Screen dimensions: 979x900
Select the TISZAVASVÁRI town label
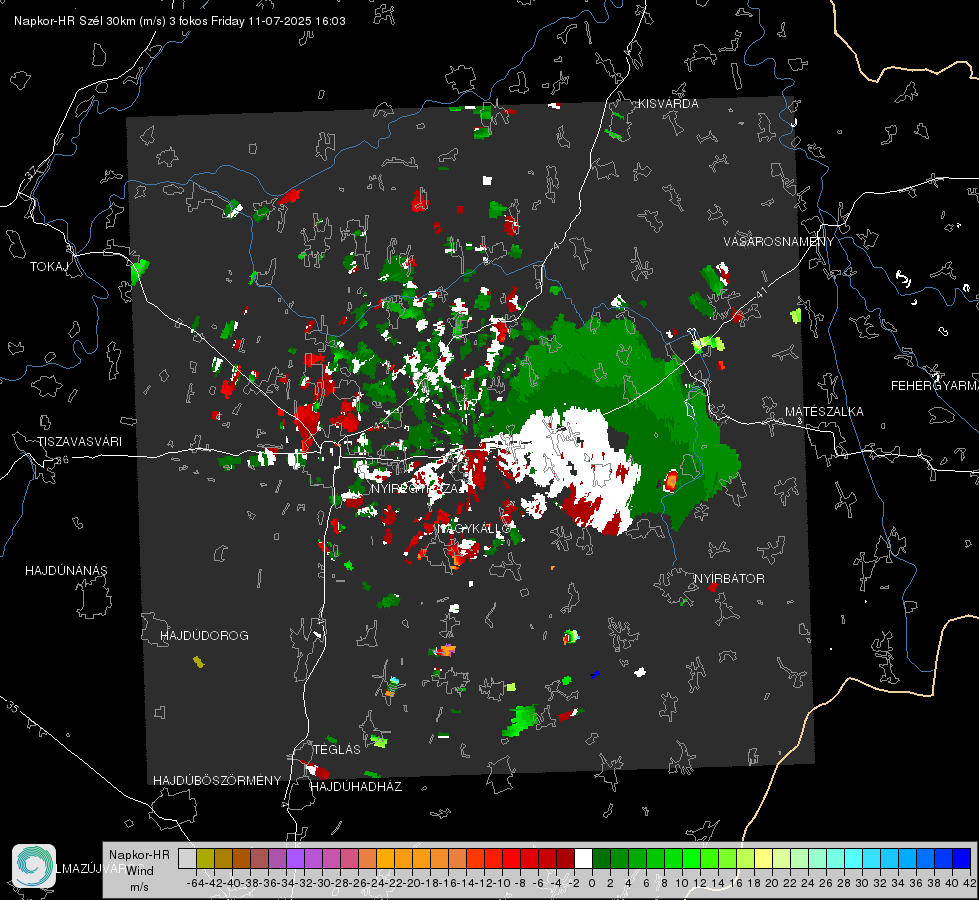79,442
